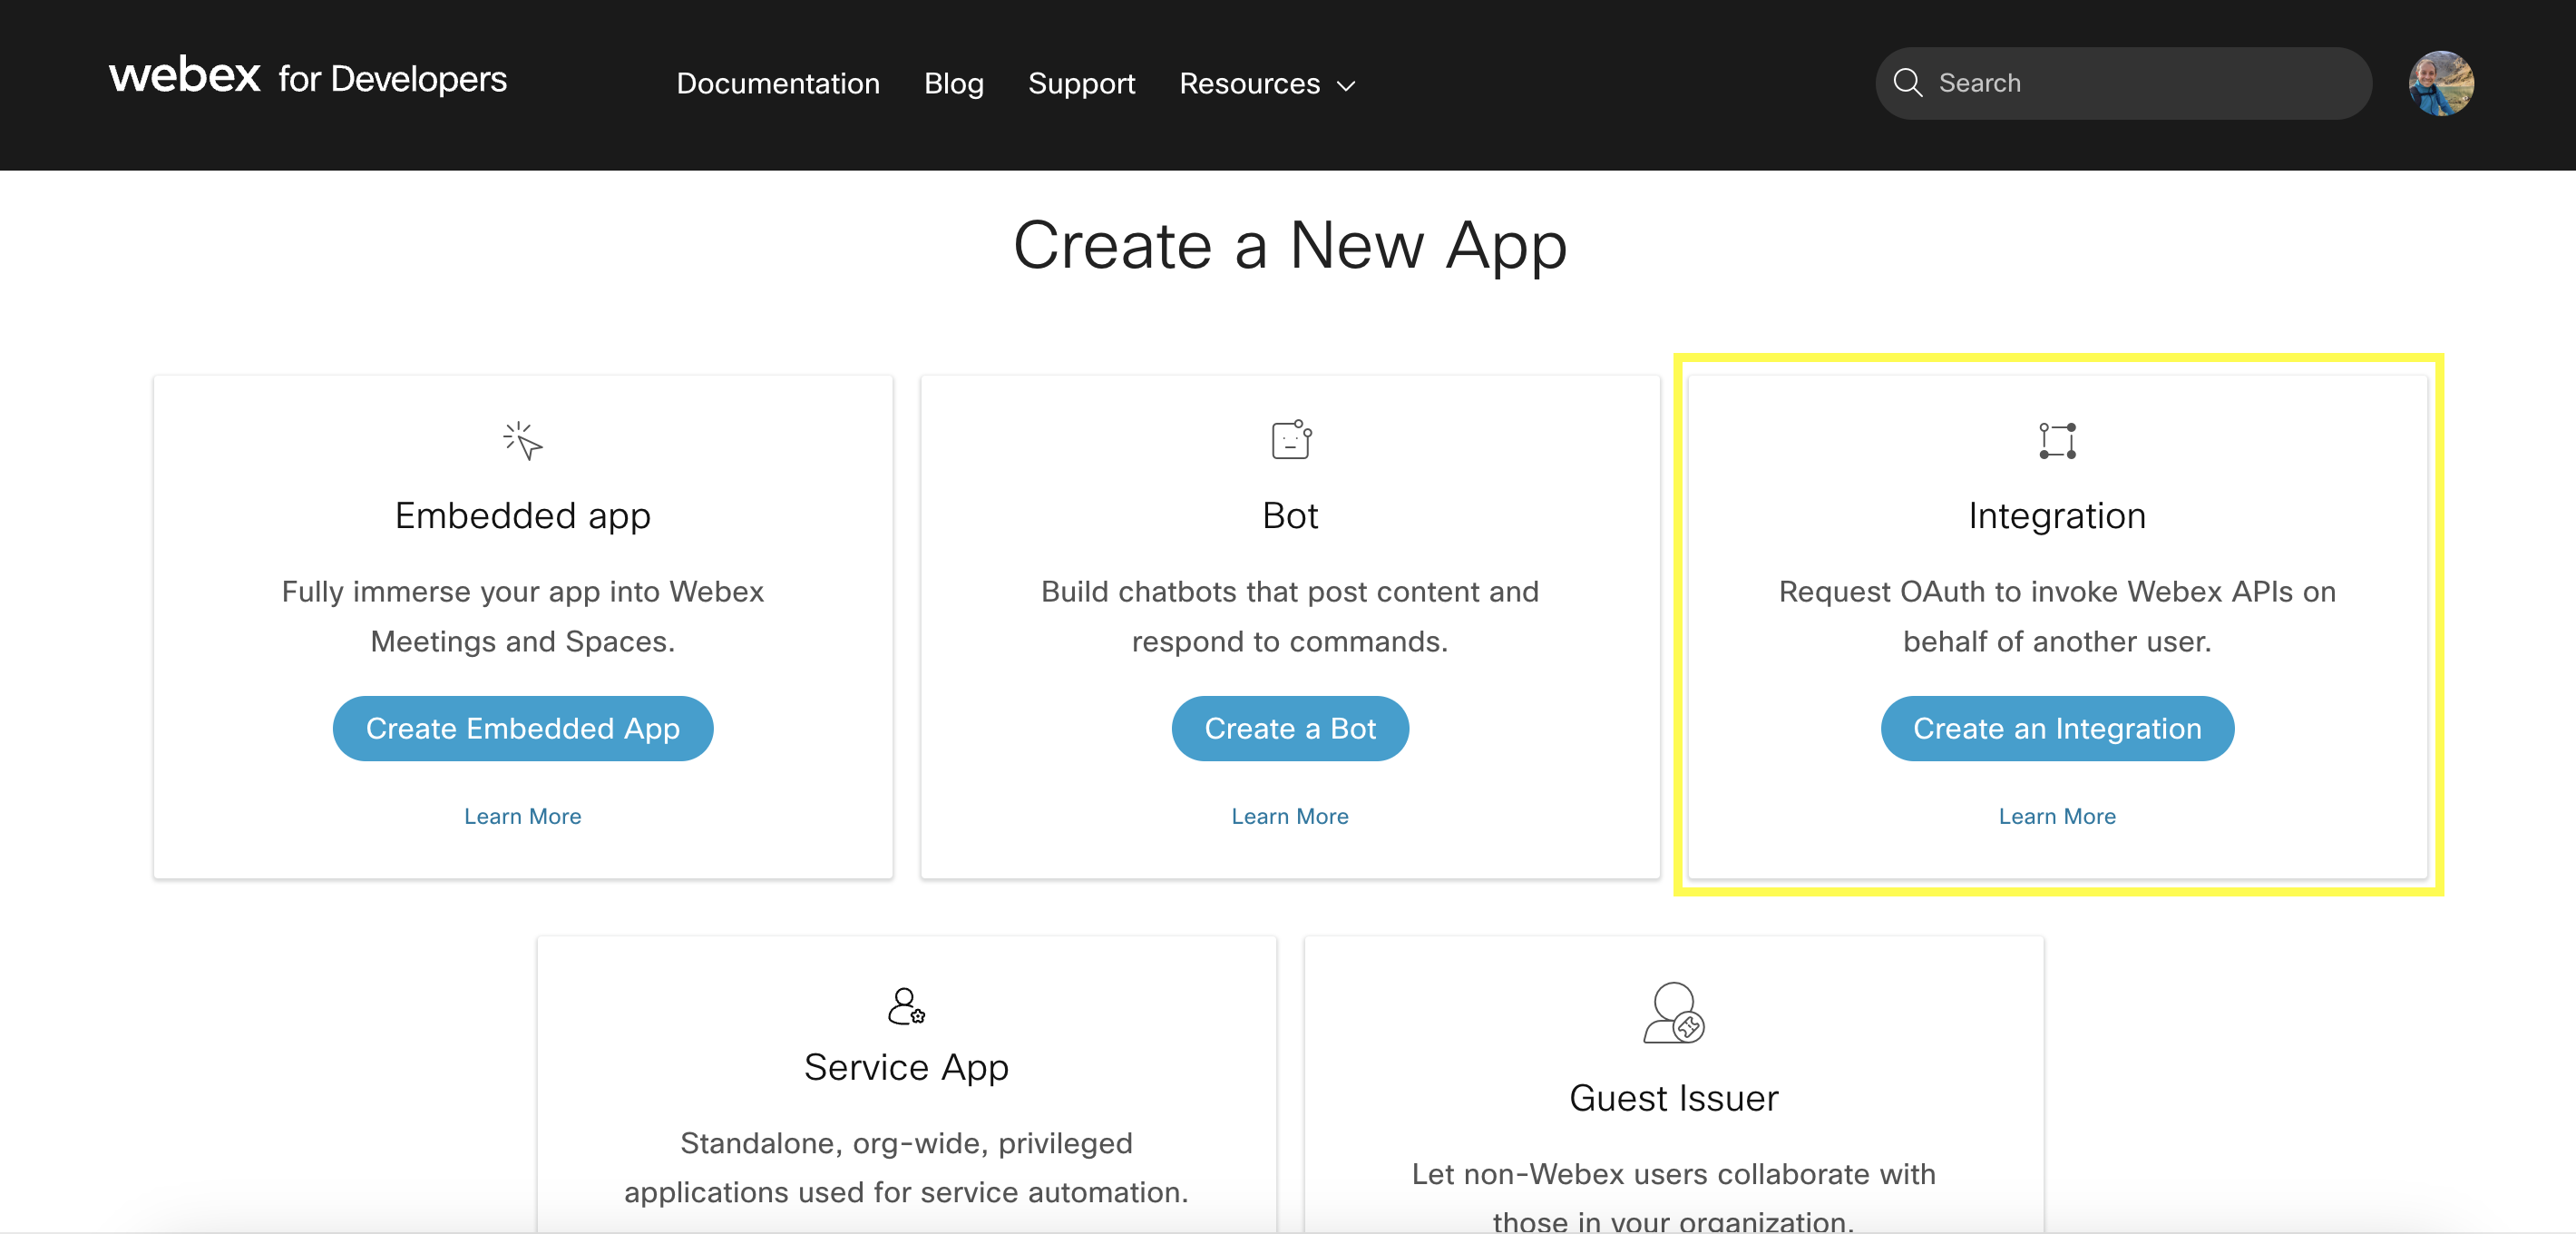
Task: Click the webex for Developers logo
Action: 308,77
